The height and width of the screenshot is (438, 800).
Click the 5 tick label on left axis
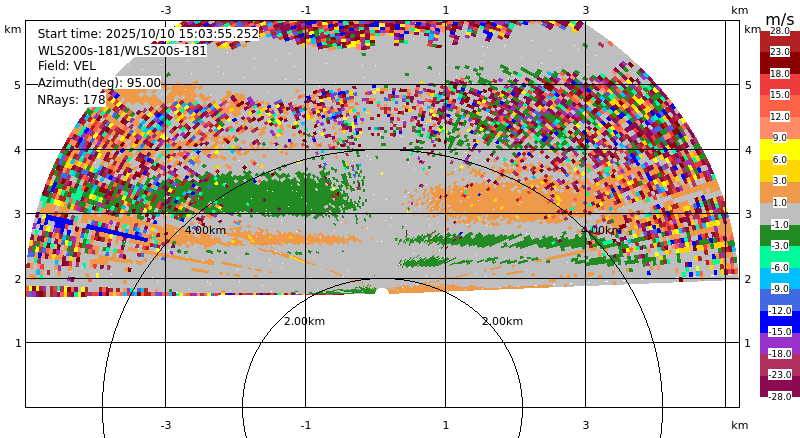(18, 85)
